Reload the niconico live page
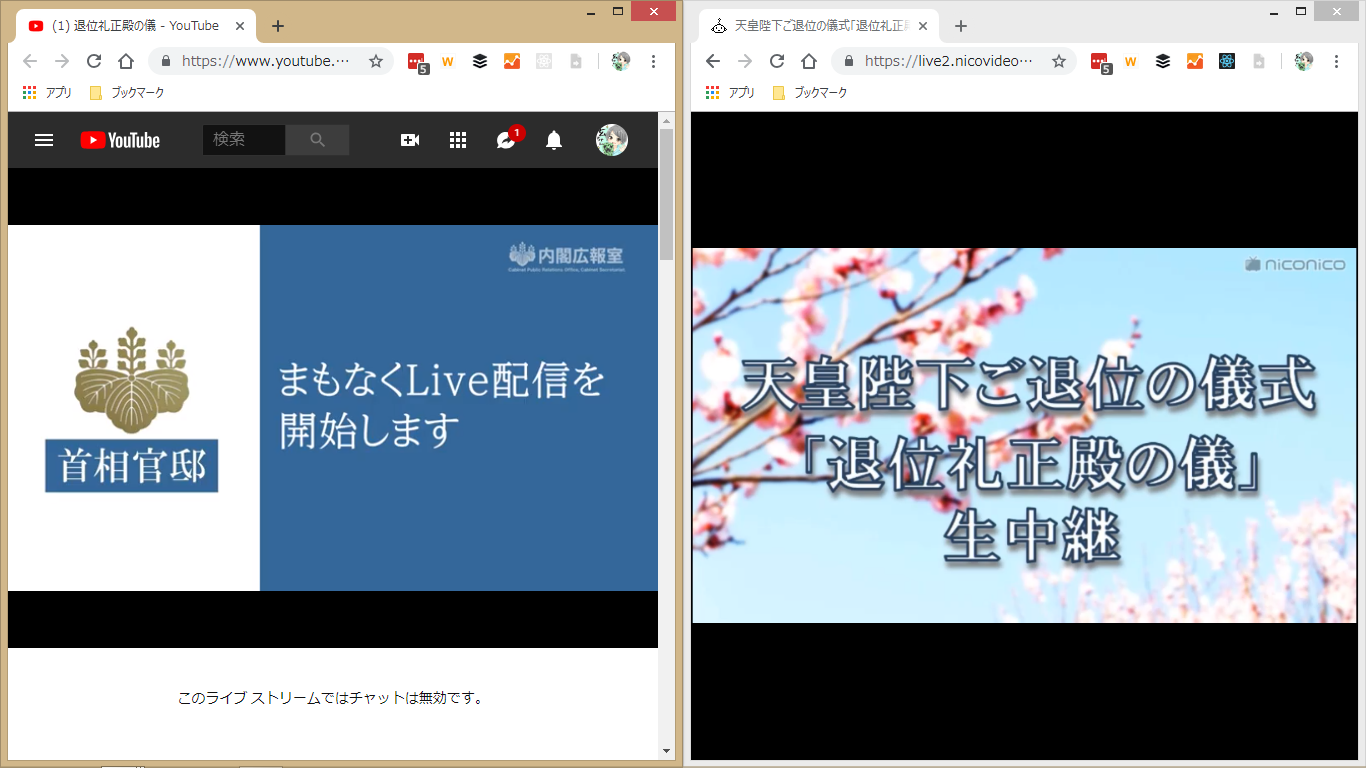 pyautogui.click(x=777, y=61)
